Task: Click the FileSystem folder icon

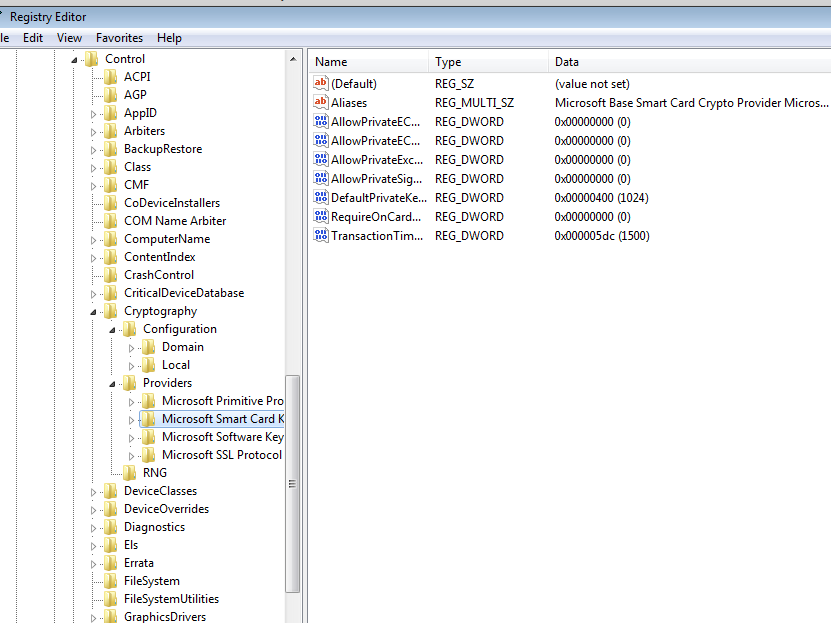Action: [111, 581]
